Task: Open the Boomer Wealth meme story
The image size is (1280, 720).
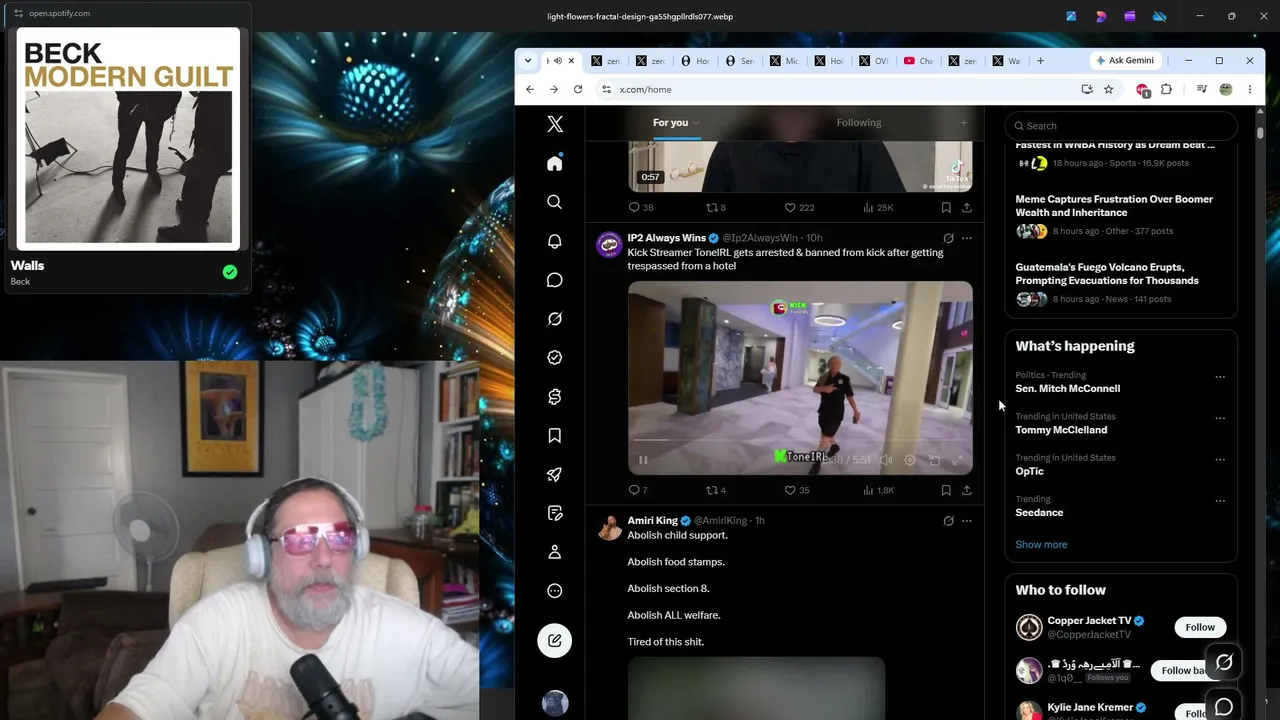Action: click(x=1114, y=206)
